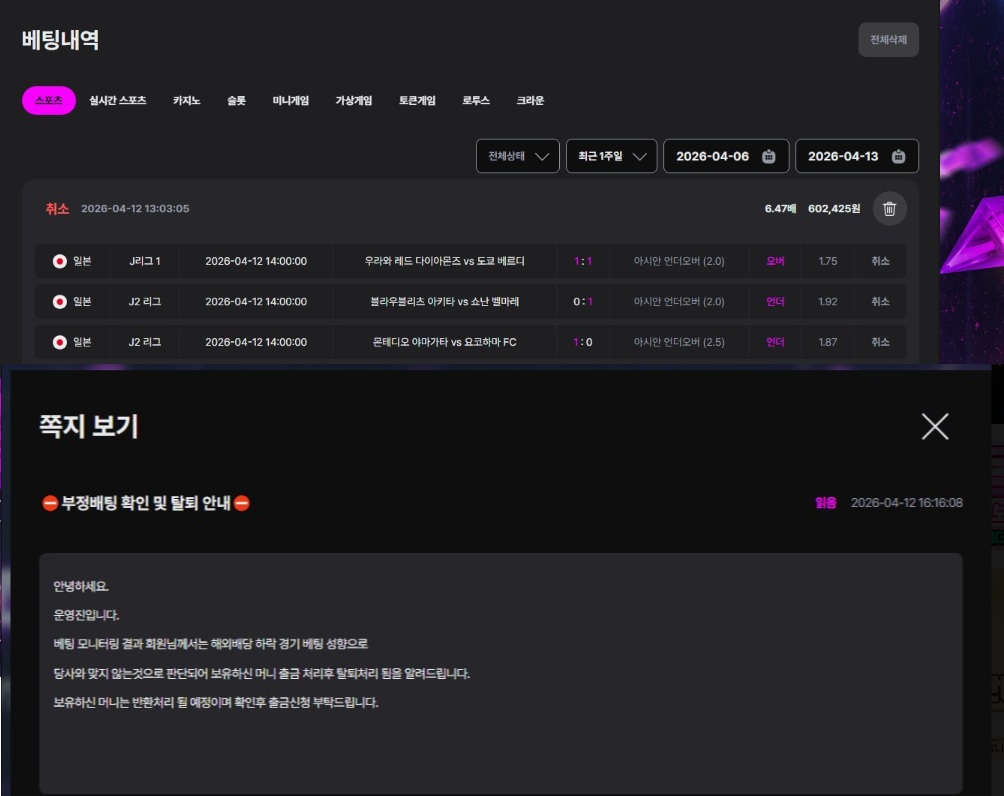1004x796 pixels.
Task: Click Japan flag icon for 블라우블리츠 아키타 match
Action: tap(60, 301)
